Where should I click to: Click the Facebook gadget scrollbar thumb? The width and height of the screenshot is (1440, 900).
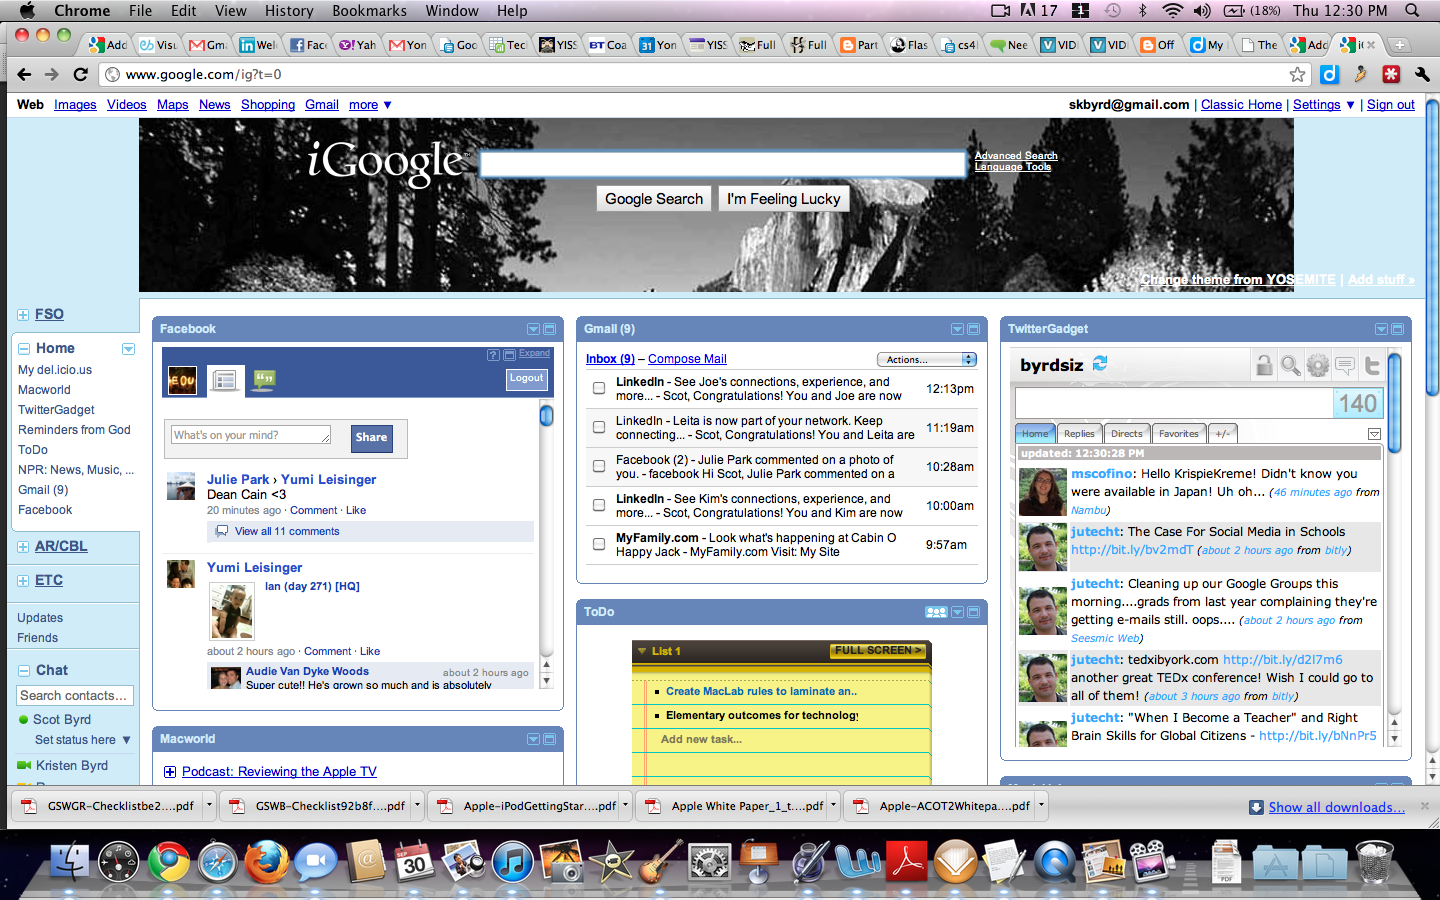pos(546,415)
